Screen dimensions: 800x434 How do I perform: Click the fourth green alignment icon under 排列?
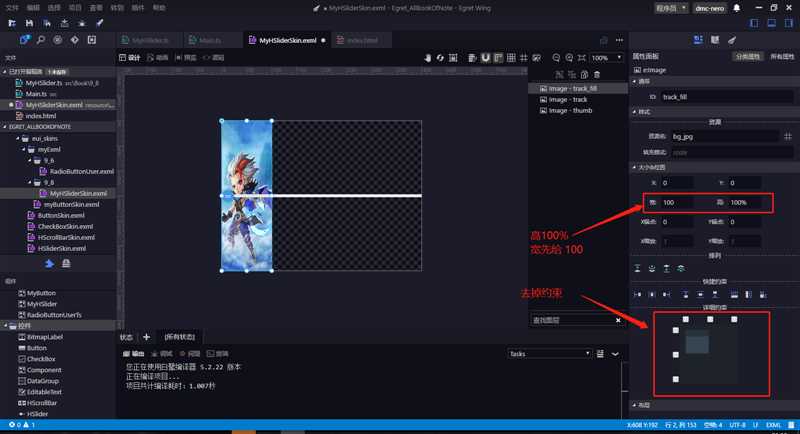(681, 268)
